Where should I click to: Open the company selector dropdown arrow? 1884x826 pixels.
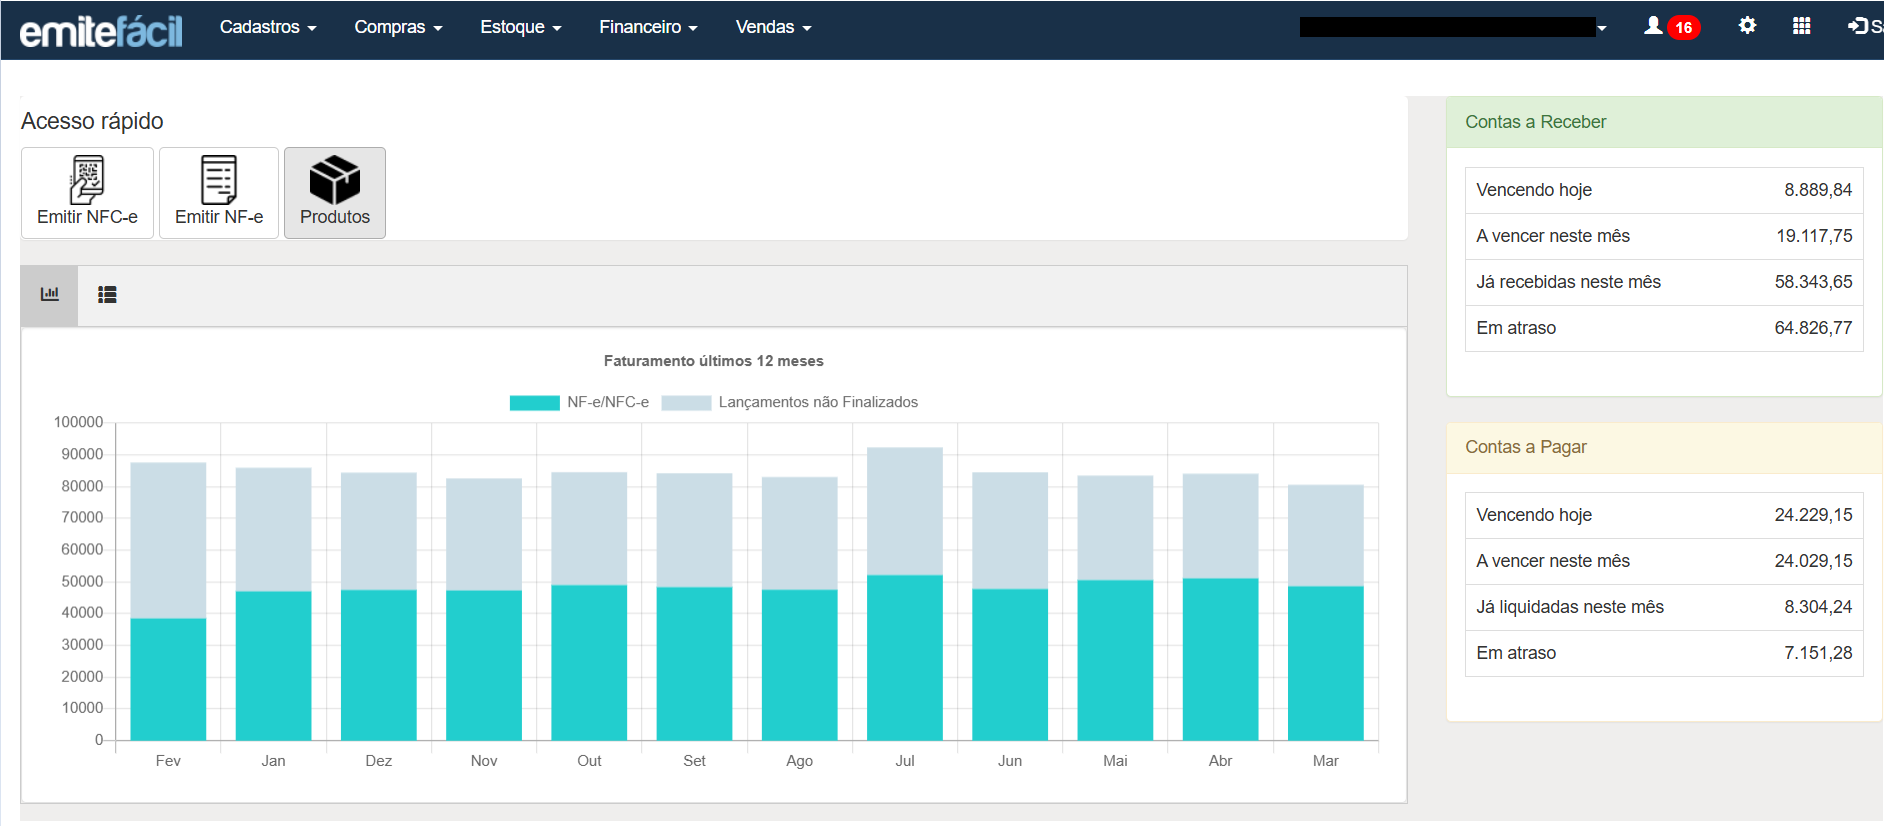(x=1602, y=28)
